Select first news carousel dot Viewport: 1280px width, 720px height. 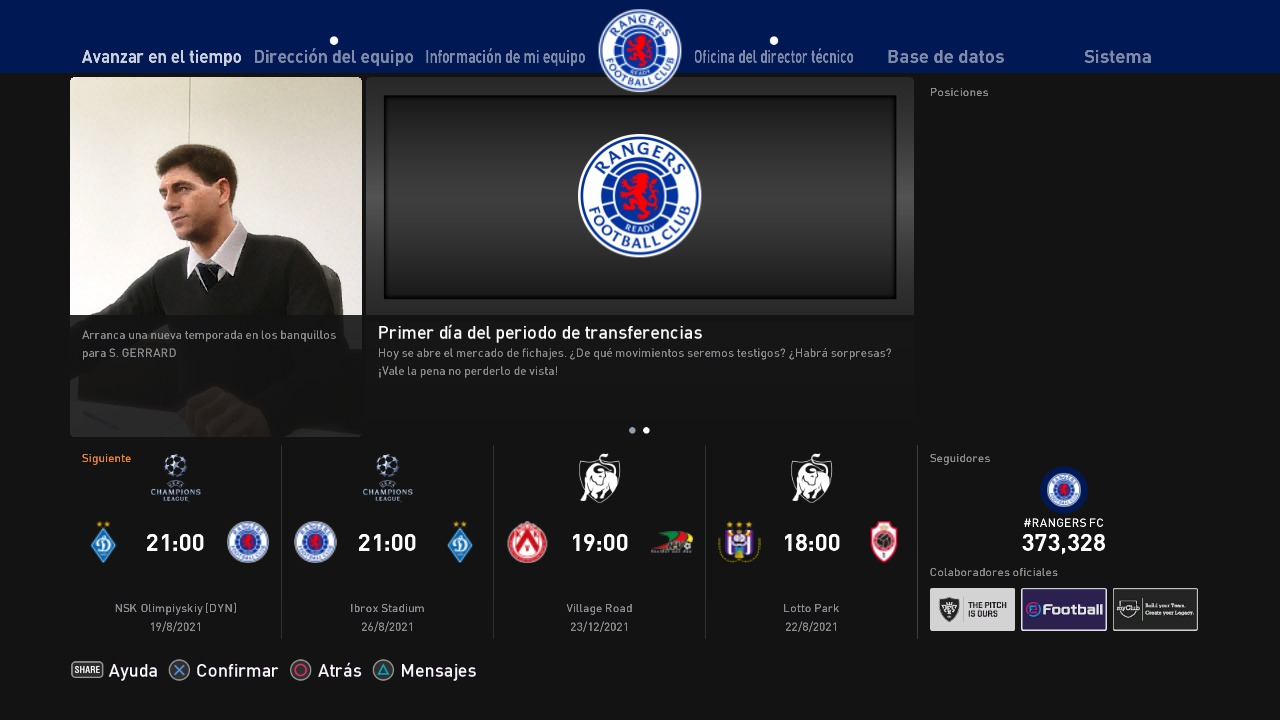click(632, 430)
